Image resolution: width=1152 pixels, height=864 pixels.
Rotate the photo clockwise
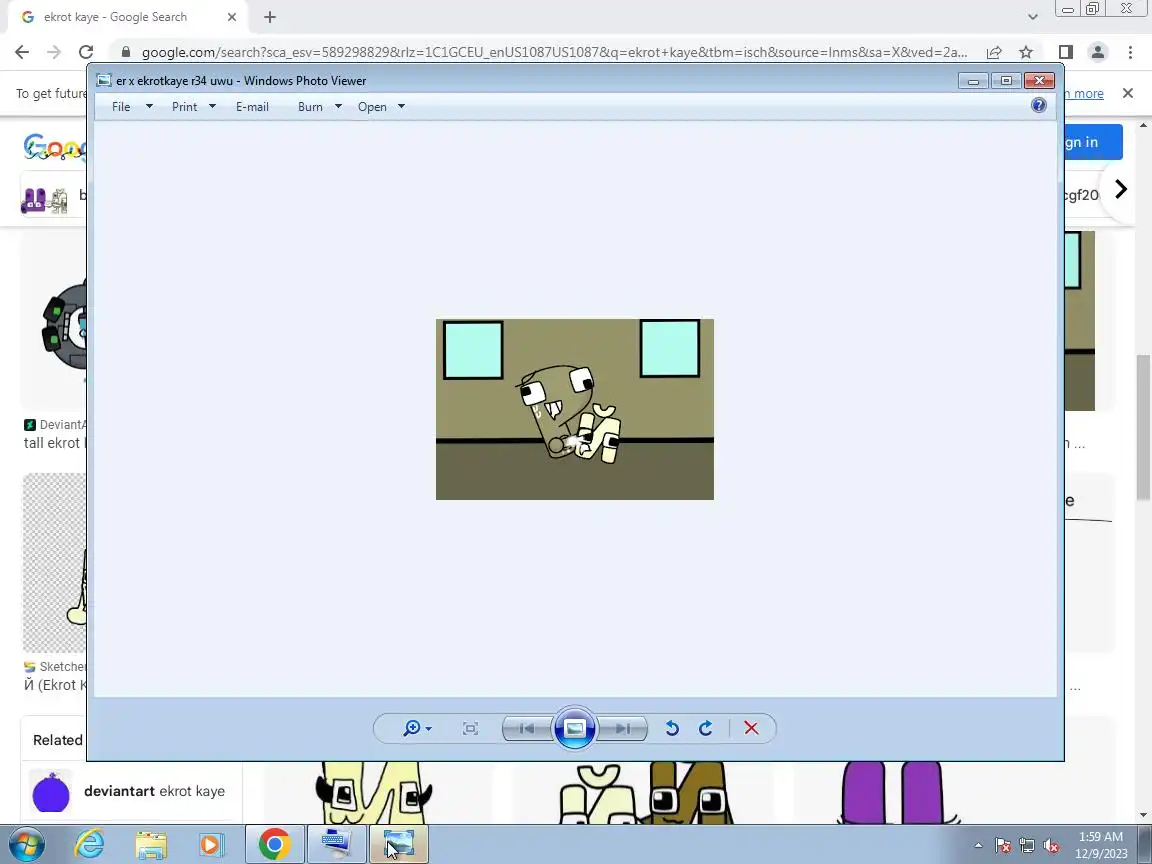click(705, 728)
